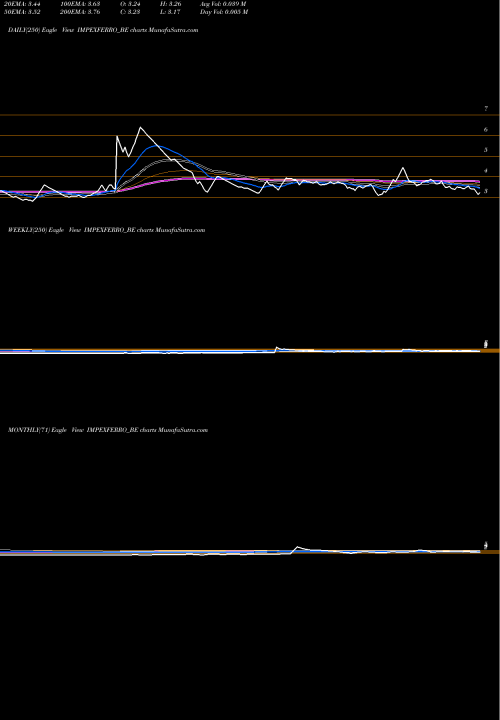500x720 pixels.
Task: Click the Avg Vol 0.039 M text
Action: tap(223, 4)
